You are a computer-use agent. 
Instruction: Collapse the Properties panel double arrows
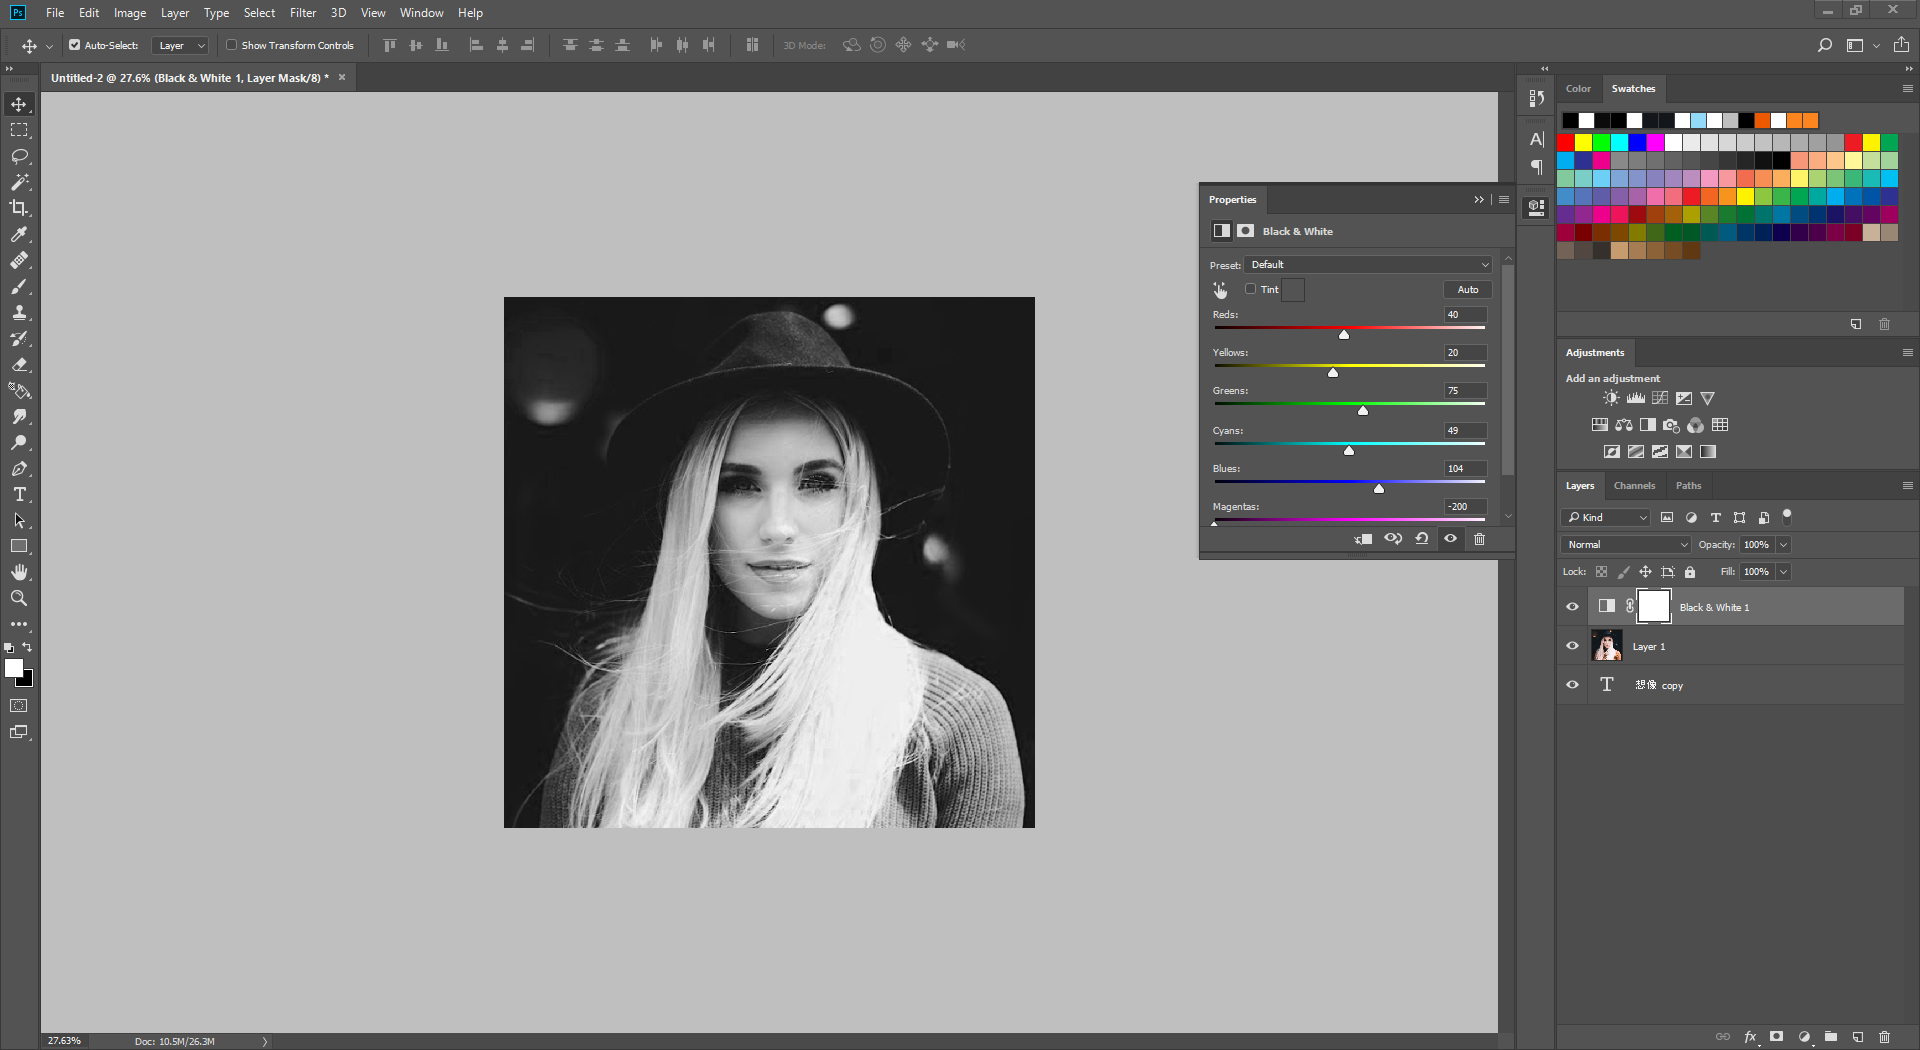1479,200
